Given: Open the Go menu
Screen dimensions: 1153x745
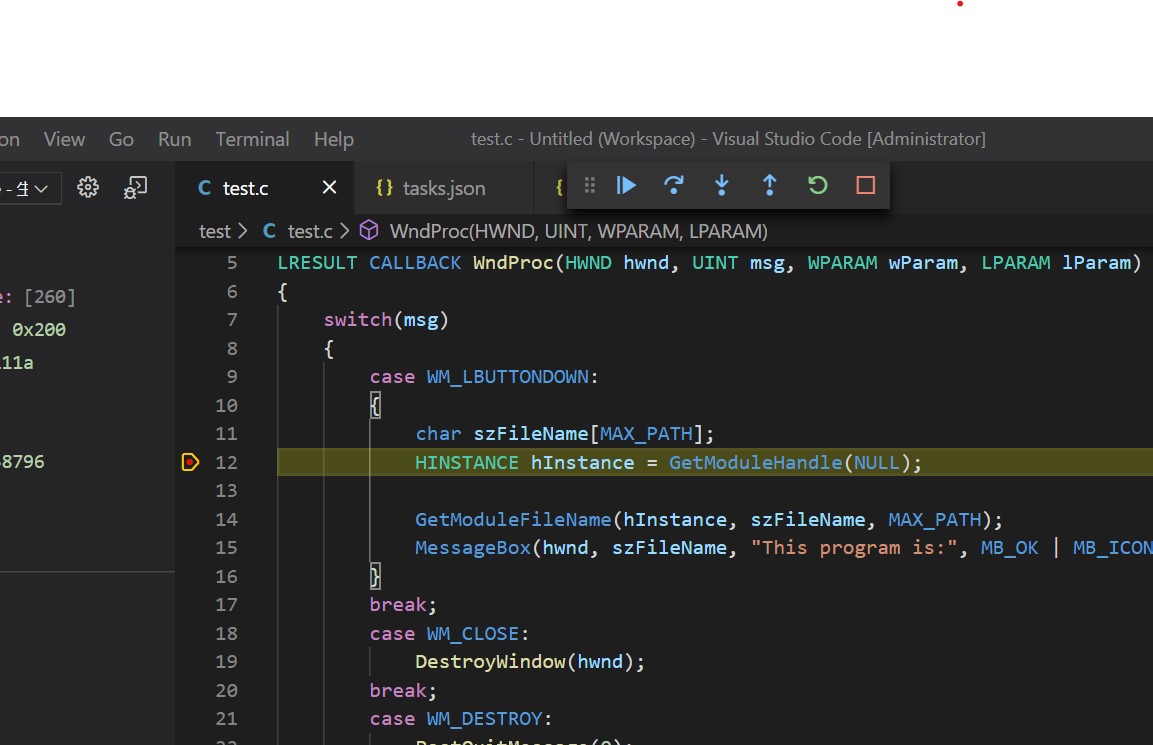Looking at the screenshot, I should pos(121,139).
